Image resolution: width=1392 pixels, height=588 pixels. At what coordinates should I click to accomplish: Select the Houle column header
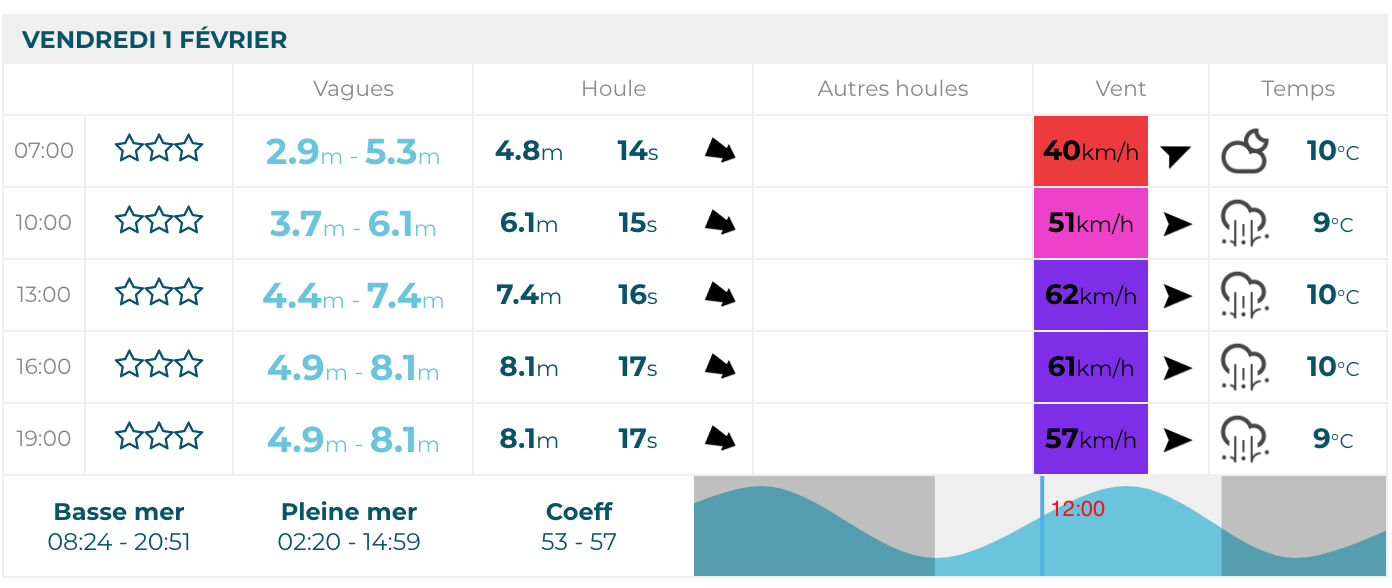coord(613,89)
